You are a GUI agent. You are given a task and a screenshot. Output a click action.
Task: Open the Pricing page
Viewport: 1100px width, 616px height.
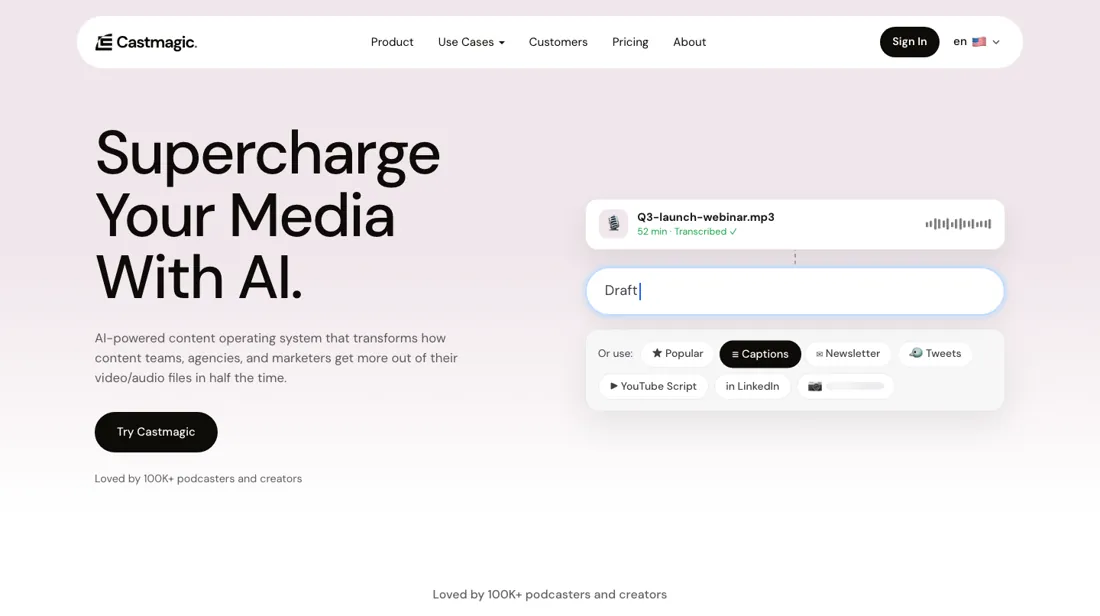pyautogui.click(x=630, y=42)
